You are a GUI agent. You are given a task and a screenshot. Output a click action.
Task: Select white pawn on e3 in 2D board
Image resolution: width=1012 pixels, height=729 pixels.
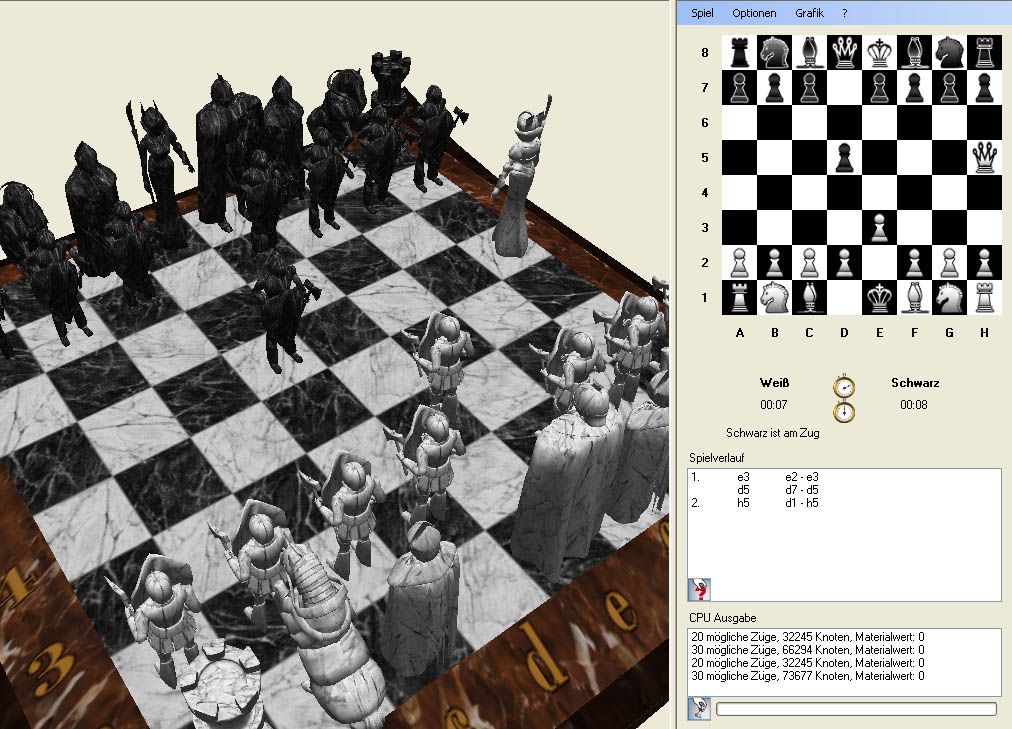(x=879, y=227)
